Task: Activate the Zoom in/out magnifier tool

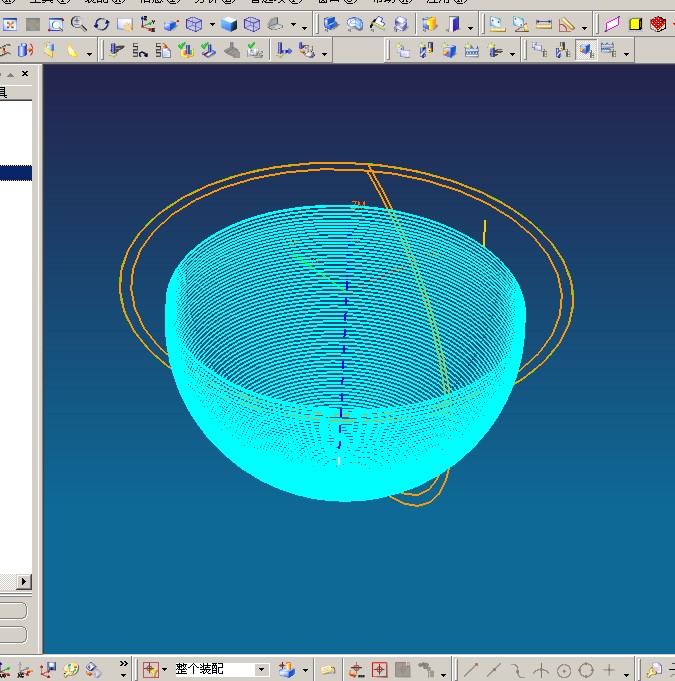Action: (79, 24)
